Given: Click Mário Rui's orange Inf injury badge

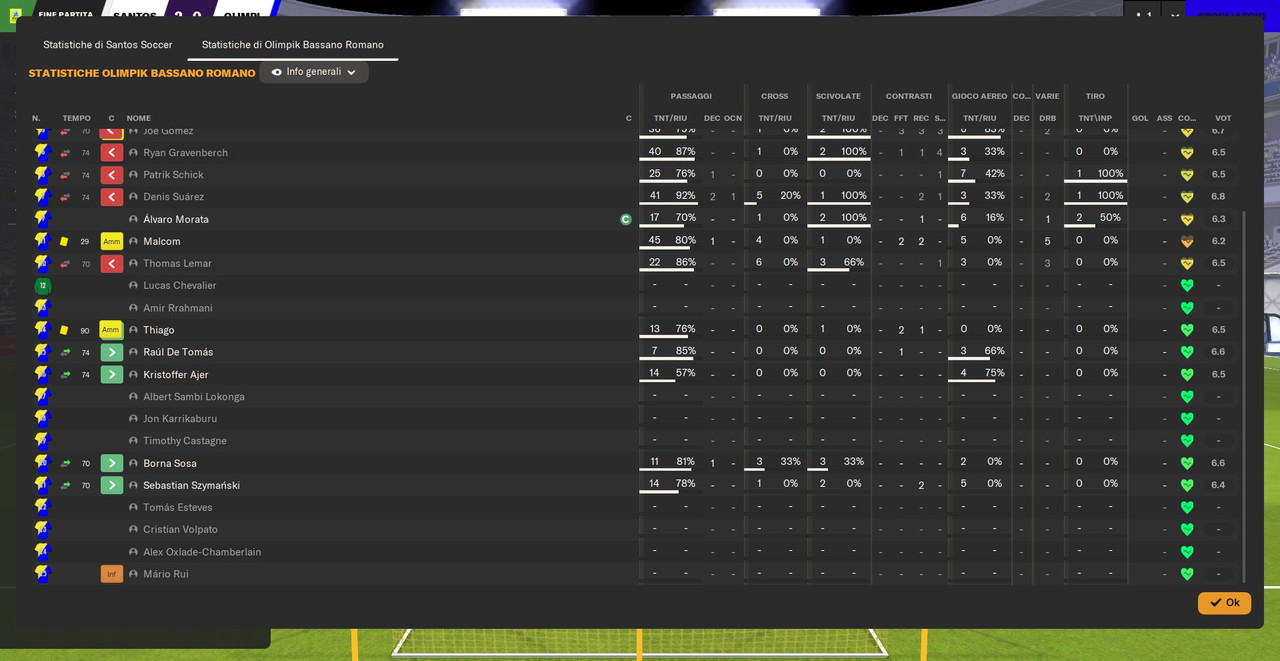Looking at the screenshot, I should 112,574.
